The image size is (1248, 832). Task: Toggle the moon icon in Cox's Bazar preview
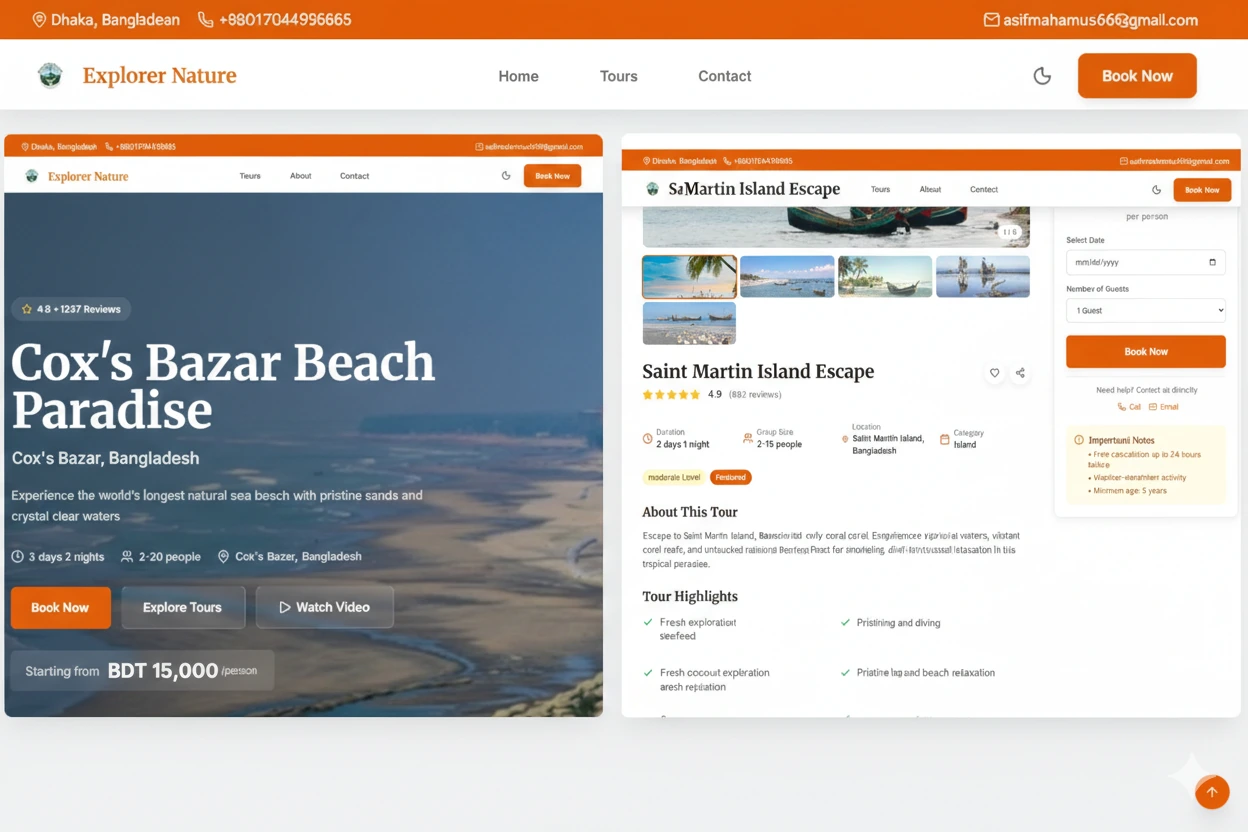click(506, 176)
